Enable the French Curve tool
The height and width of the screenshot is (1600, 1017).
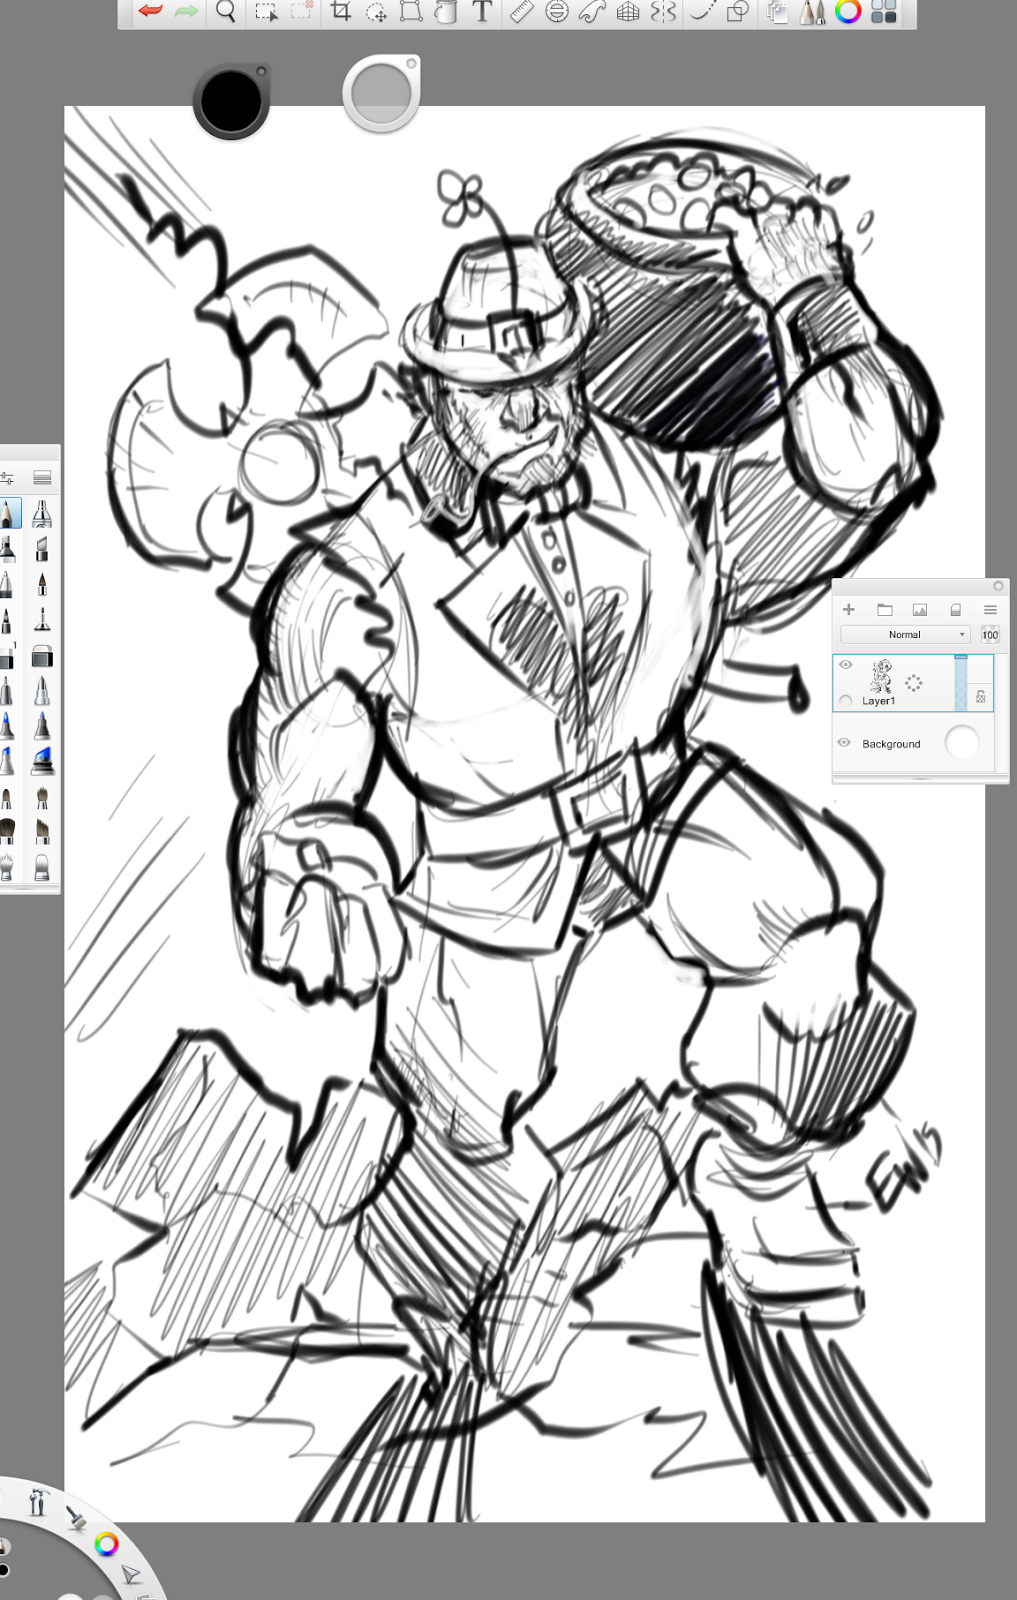pos(592,12)
